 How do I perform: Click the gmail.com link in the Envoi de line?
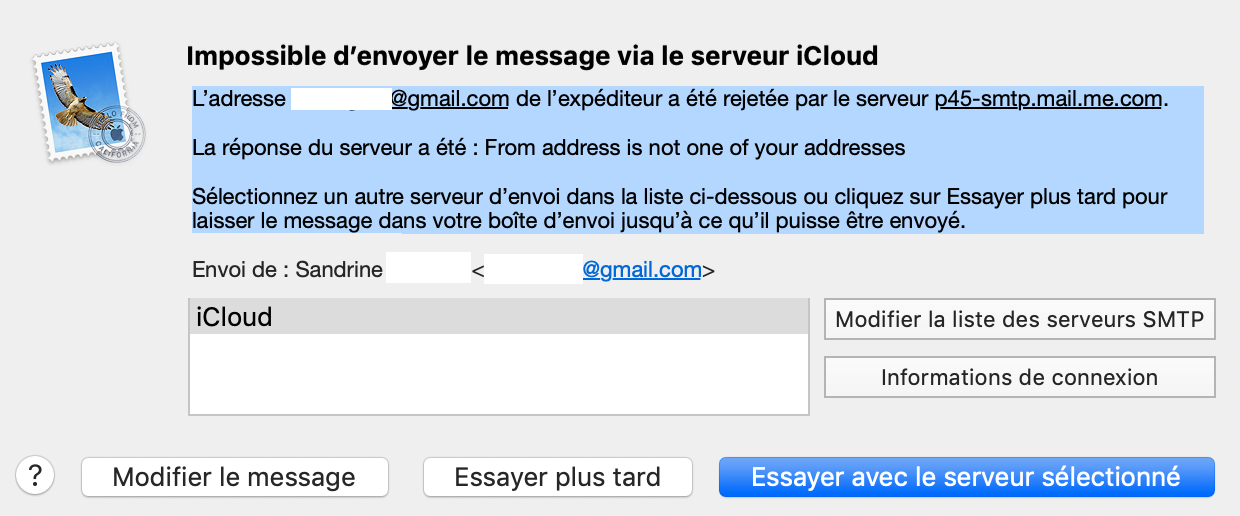(642, 269)
